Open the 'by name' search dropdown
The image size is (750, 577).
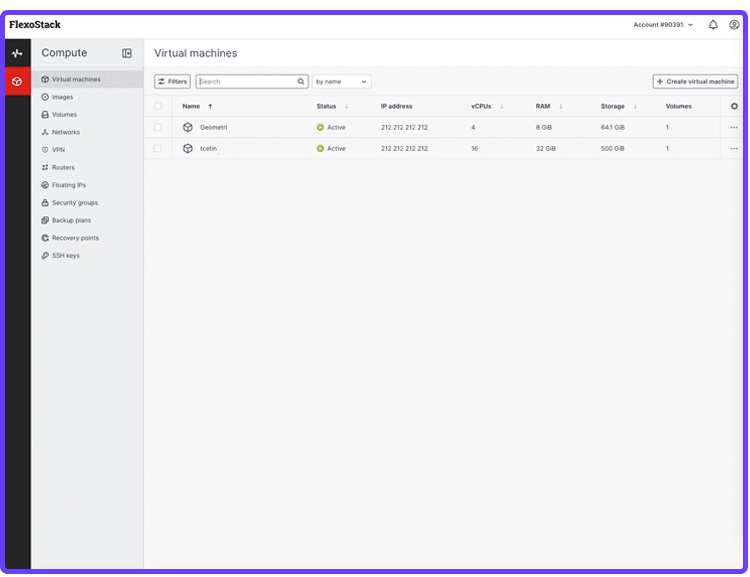(x=341, y=82)
